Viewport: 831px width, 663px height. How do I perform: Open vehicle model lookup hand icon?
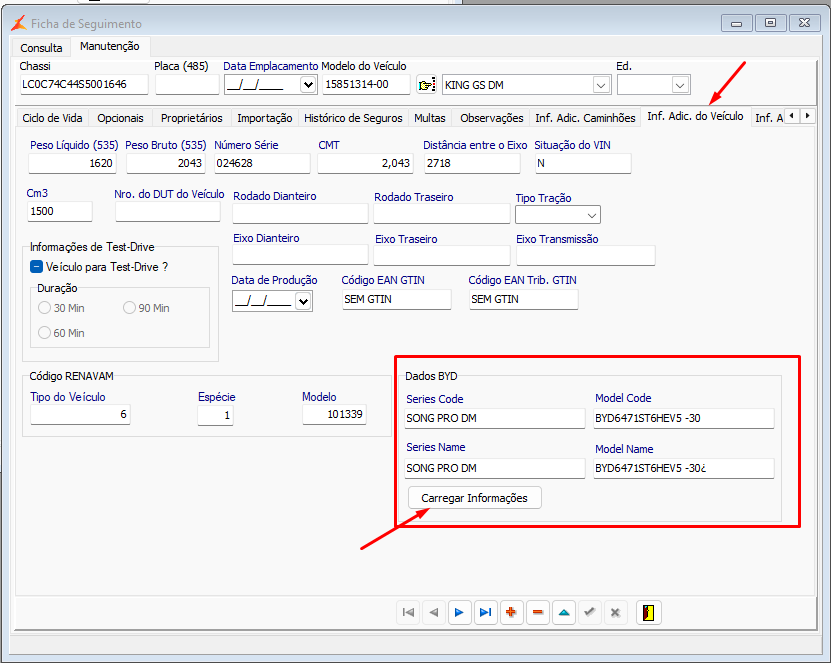tap(427, 85)
